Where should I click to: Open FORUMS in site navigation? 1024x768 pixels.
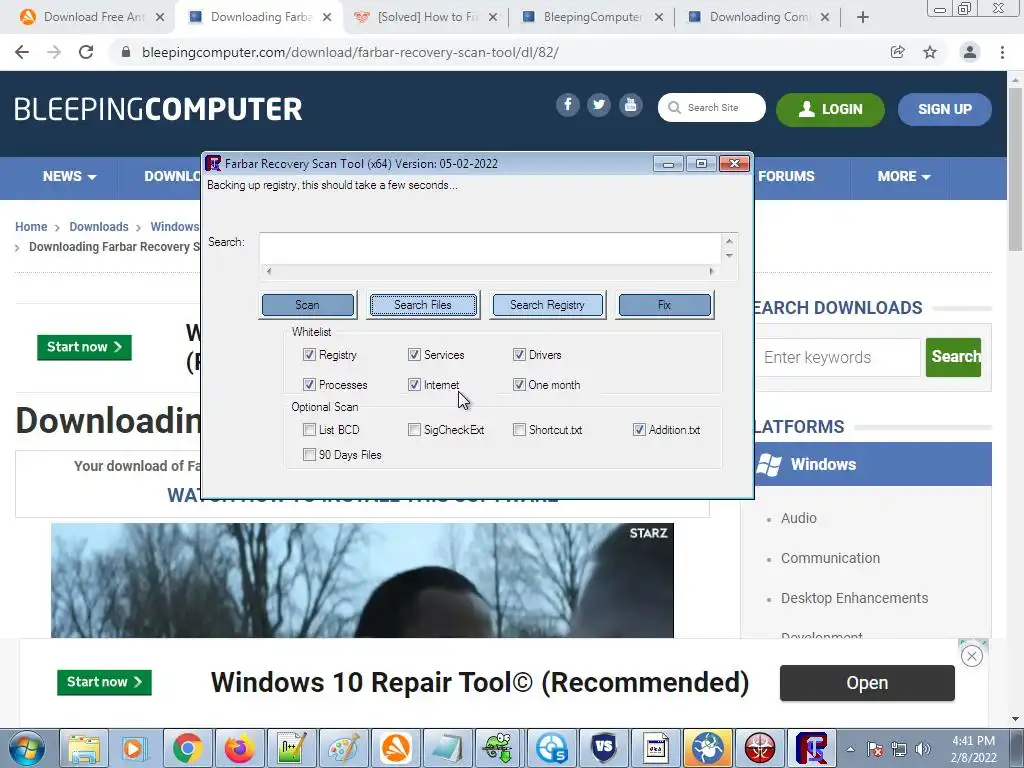[786, 176]
